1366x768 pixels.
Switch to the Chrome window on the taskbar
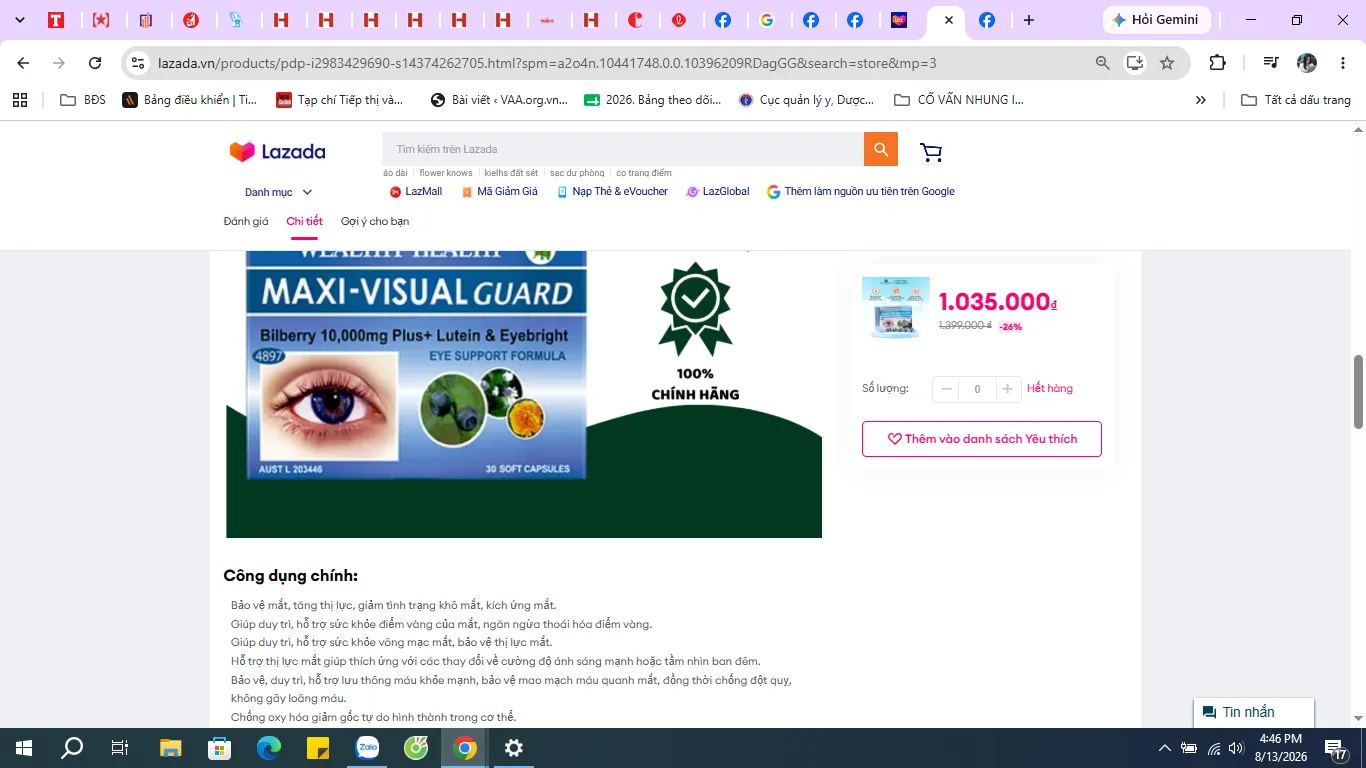click(x=465, y=748)
